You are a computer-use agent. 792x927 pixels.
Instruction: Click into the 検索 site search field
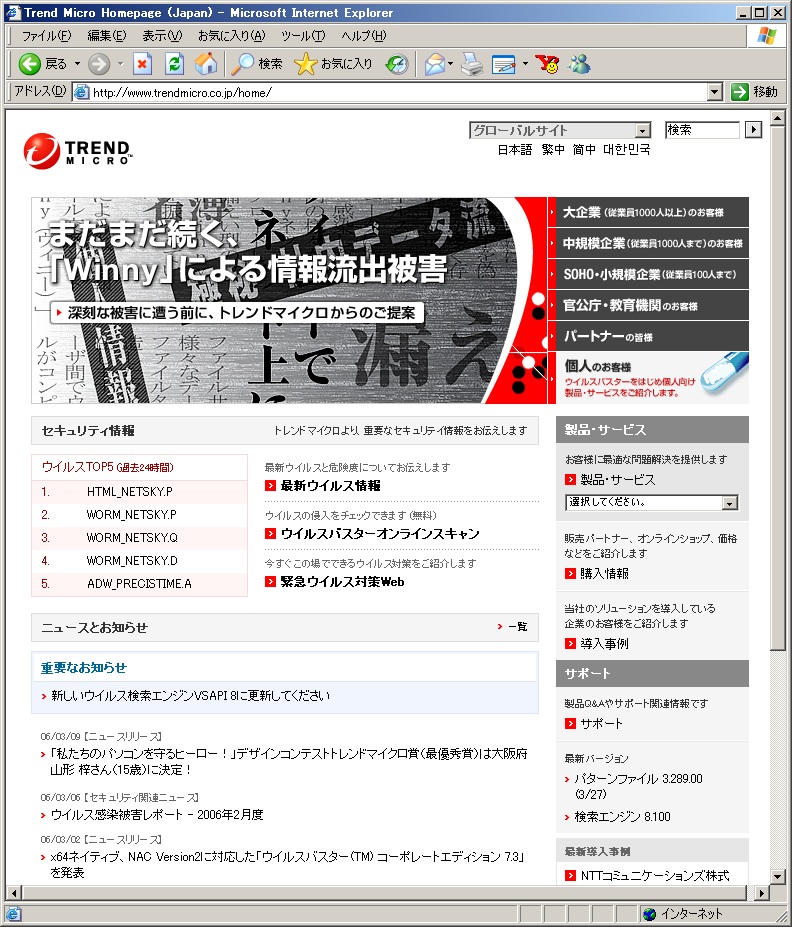[x=702, y=129]
